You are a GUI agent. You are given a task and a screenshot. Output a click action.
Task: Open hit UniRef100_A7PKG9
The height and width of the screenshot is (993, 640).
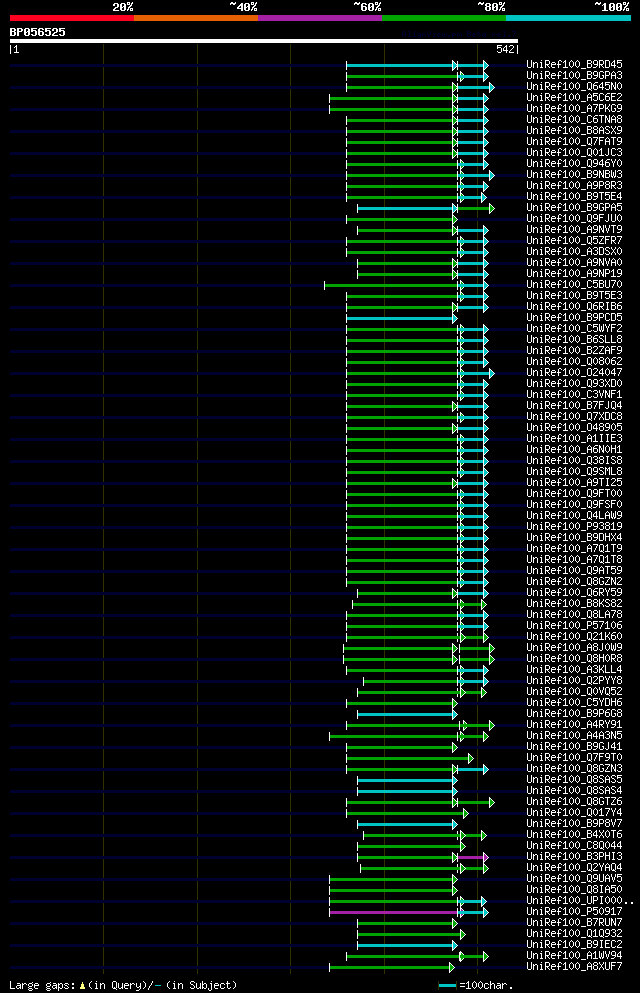[x=574, y=108]
